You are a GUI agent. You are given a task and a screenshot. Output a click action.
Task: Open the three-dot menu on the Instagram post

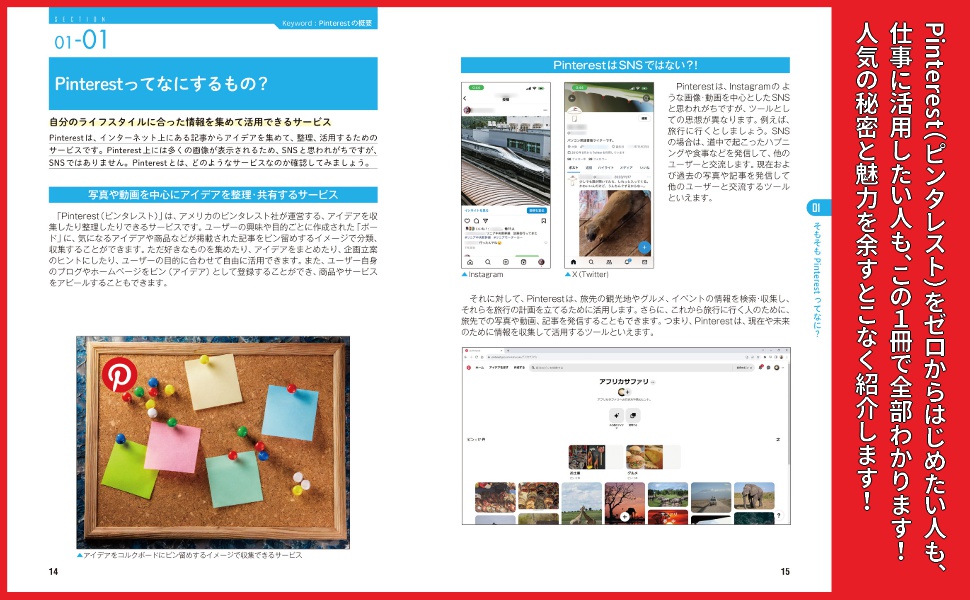point(545,111)
